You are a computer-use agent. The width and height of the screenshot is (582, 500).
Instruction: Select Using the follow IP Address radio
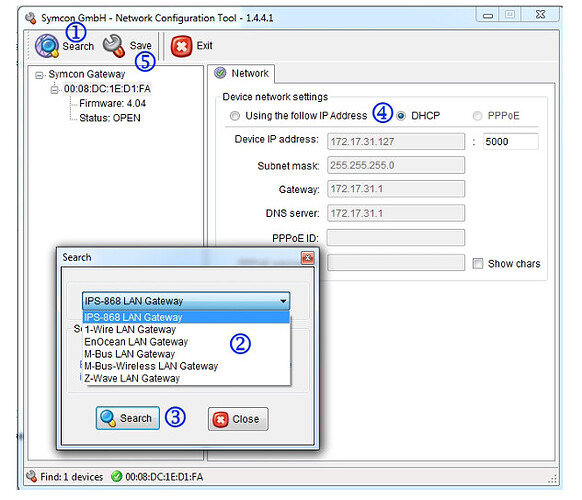click(x=235, y=116)
